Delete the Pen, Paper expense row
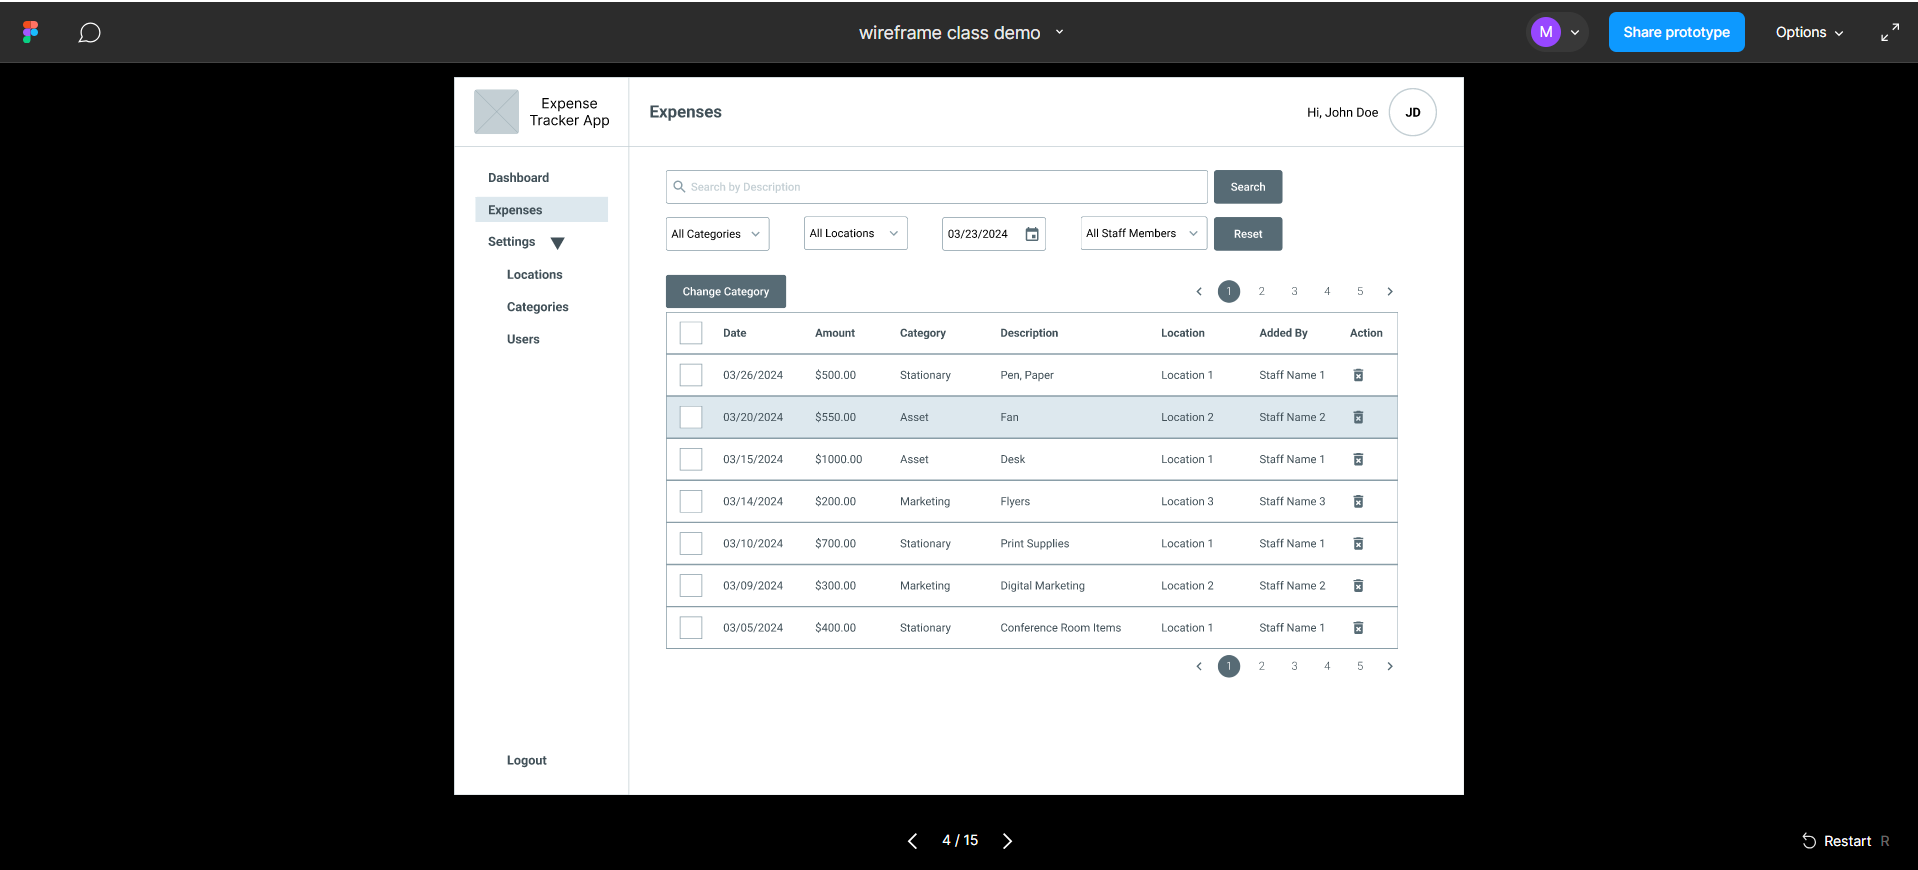 [1358, 375]
